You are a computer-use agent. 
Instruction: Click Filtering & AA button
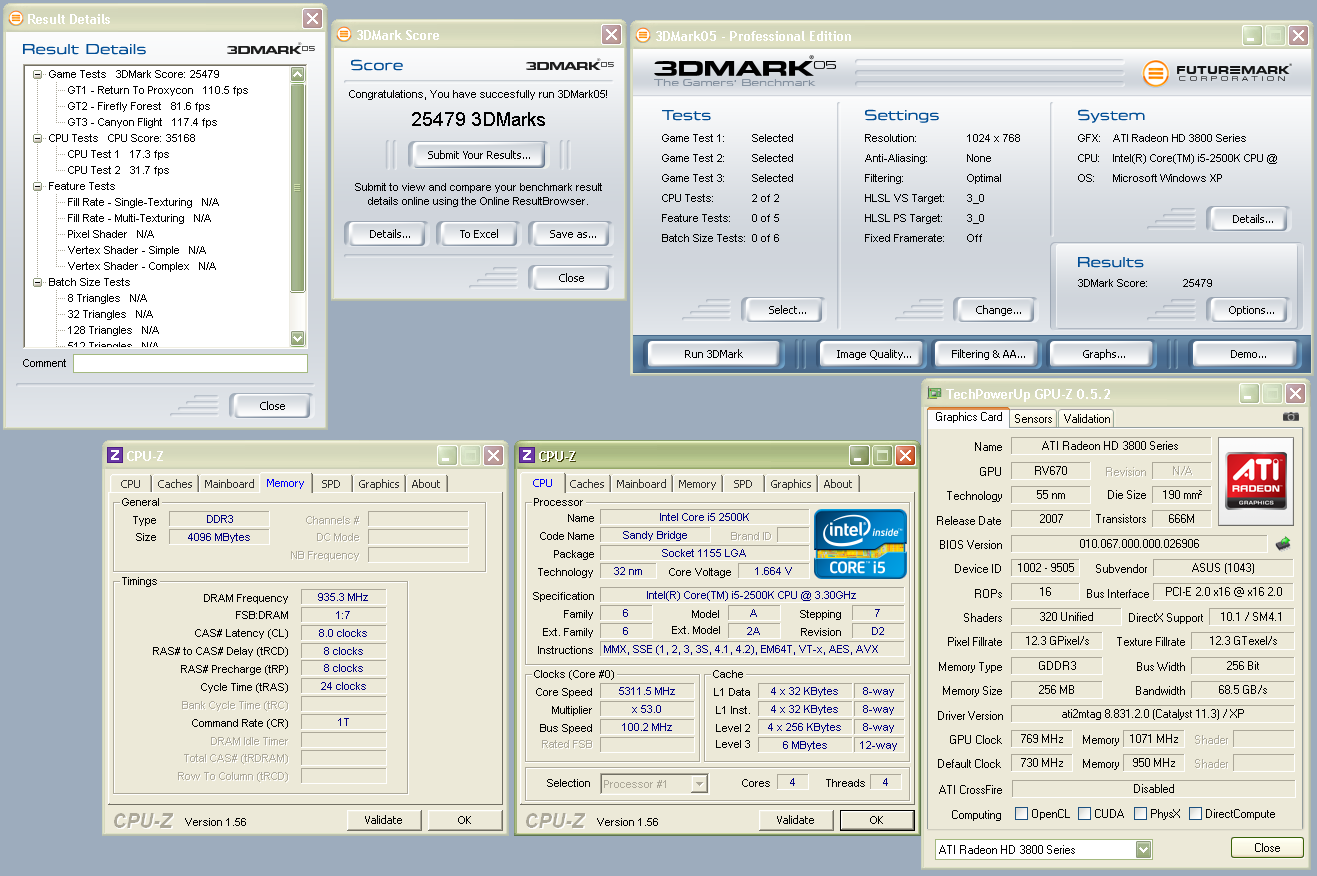(x=989, y=353)
